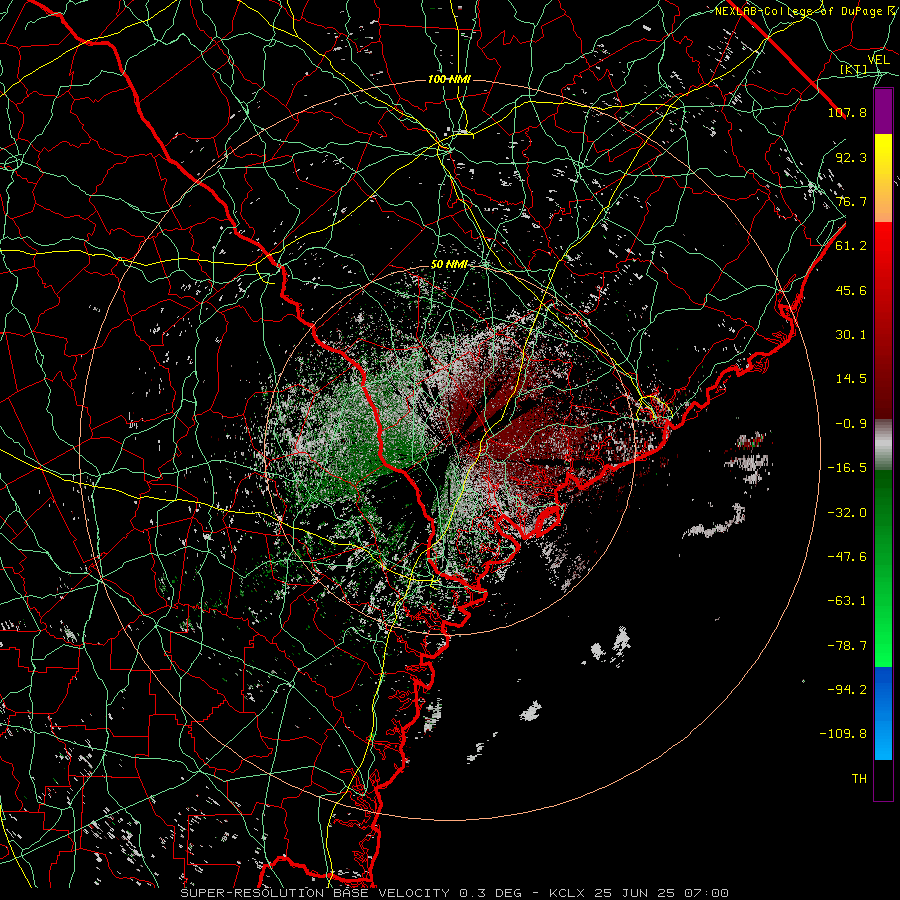
Task: Click the -109.8 legend value
Action: (x=843, y=734)
